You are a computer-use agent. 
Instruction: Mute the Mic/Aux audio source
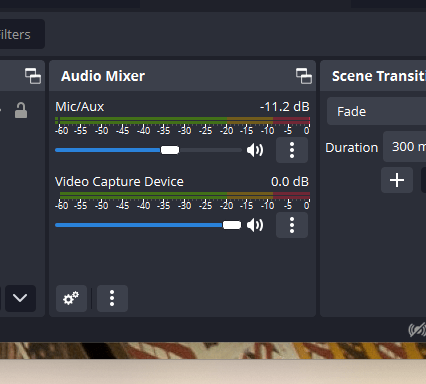pyautogui.click(x=255, y=150)
